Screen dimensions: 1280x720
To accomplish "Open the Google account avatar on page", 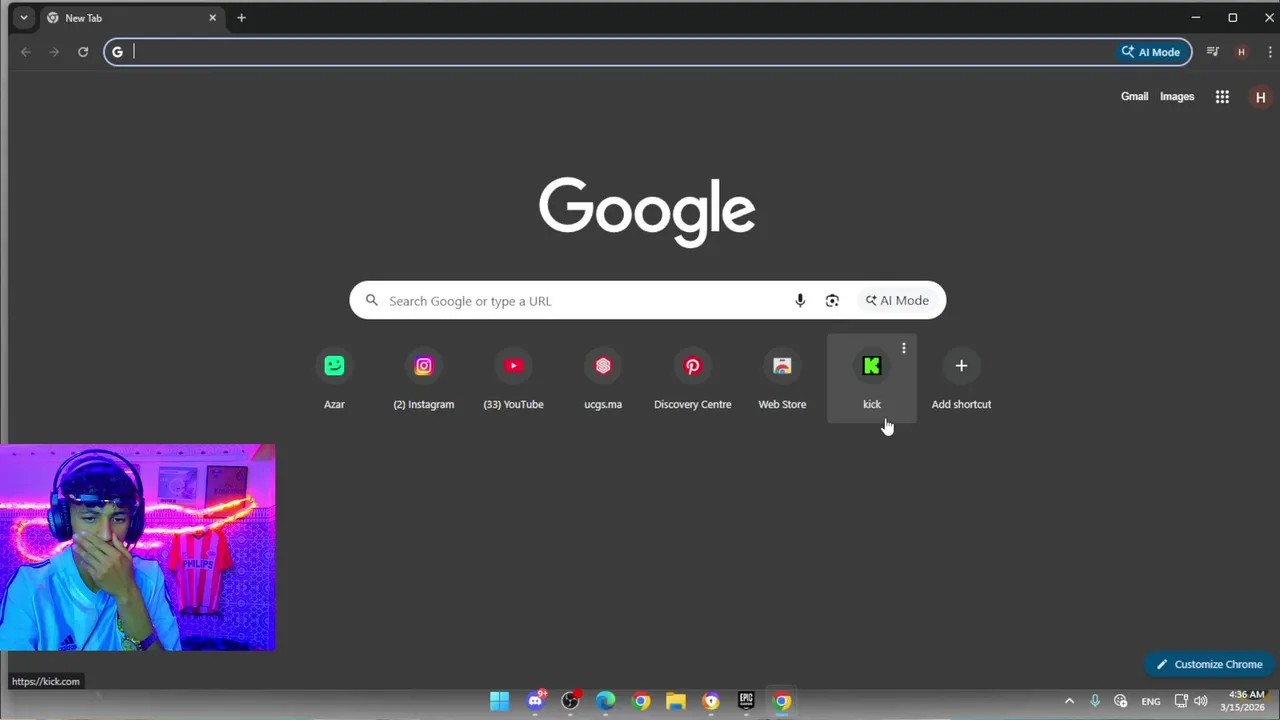I will 1260,97.
